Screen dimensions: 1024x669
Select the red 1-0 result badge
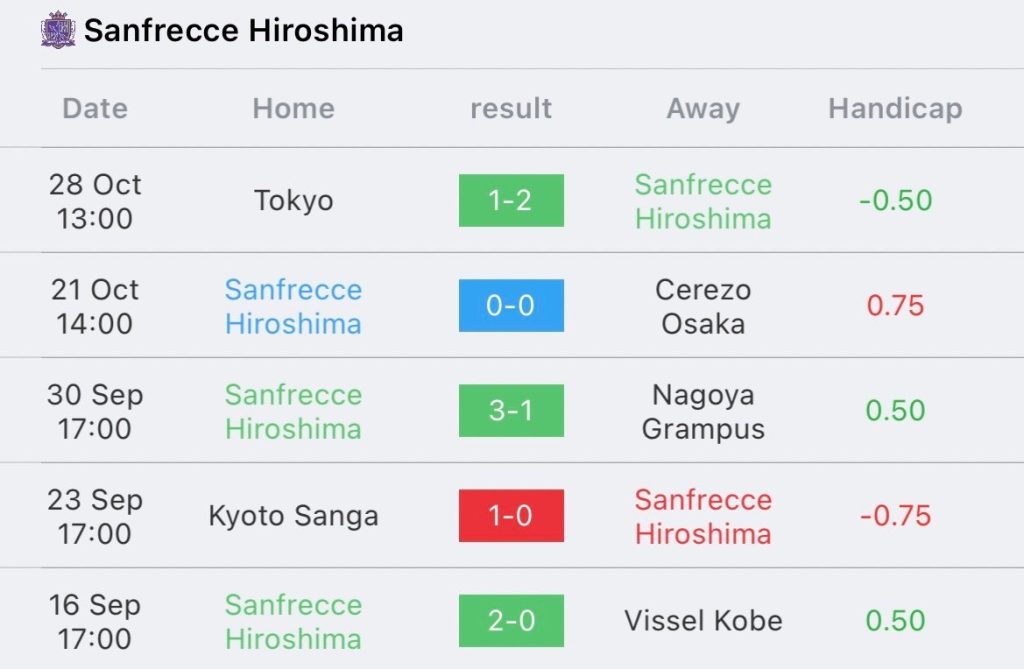point(511,516)
